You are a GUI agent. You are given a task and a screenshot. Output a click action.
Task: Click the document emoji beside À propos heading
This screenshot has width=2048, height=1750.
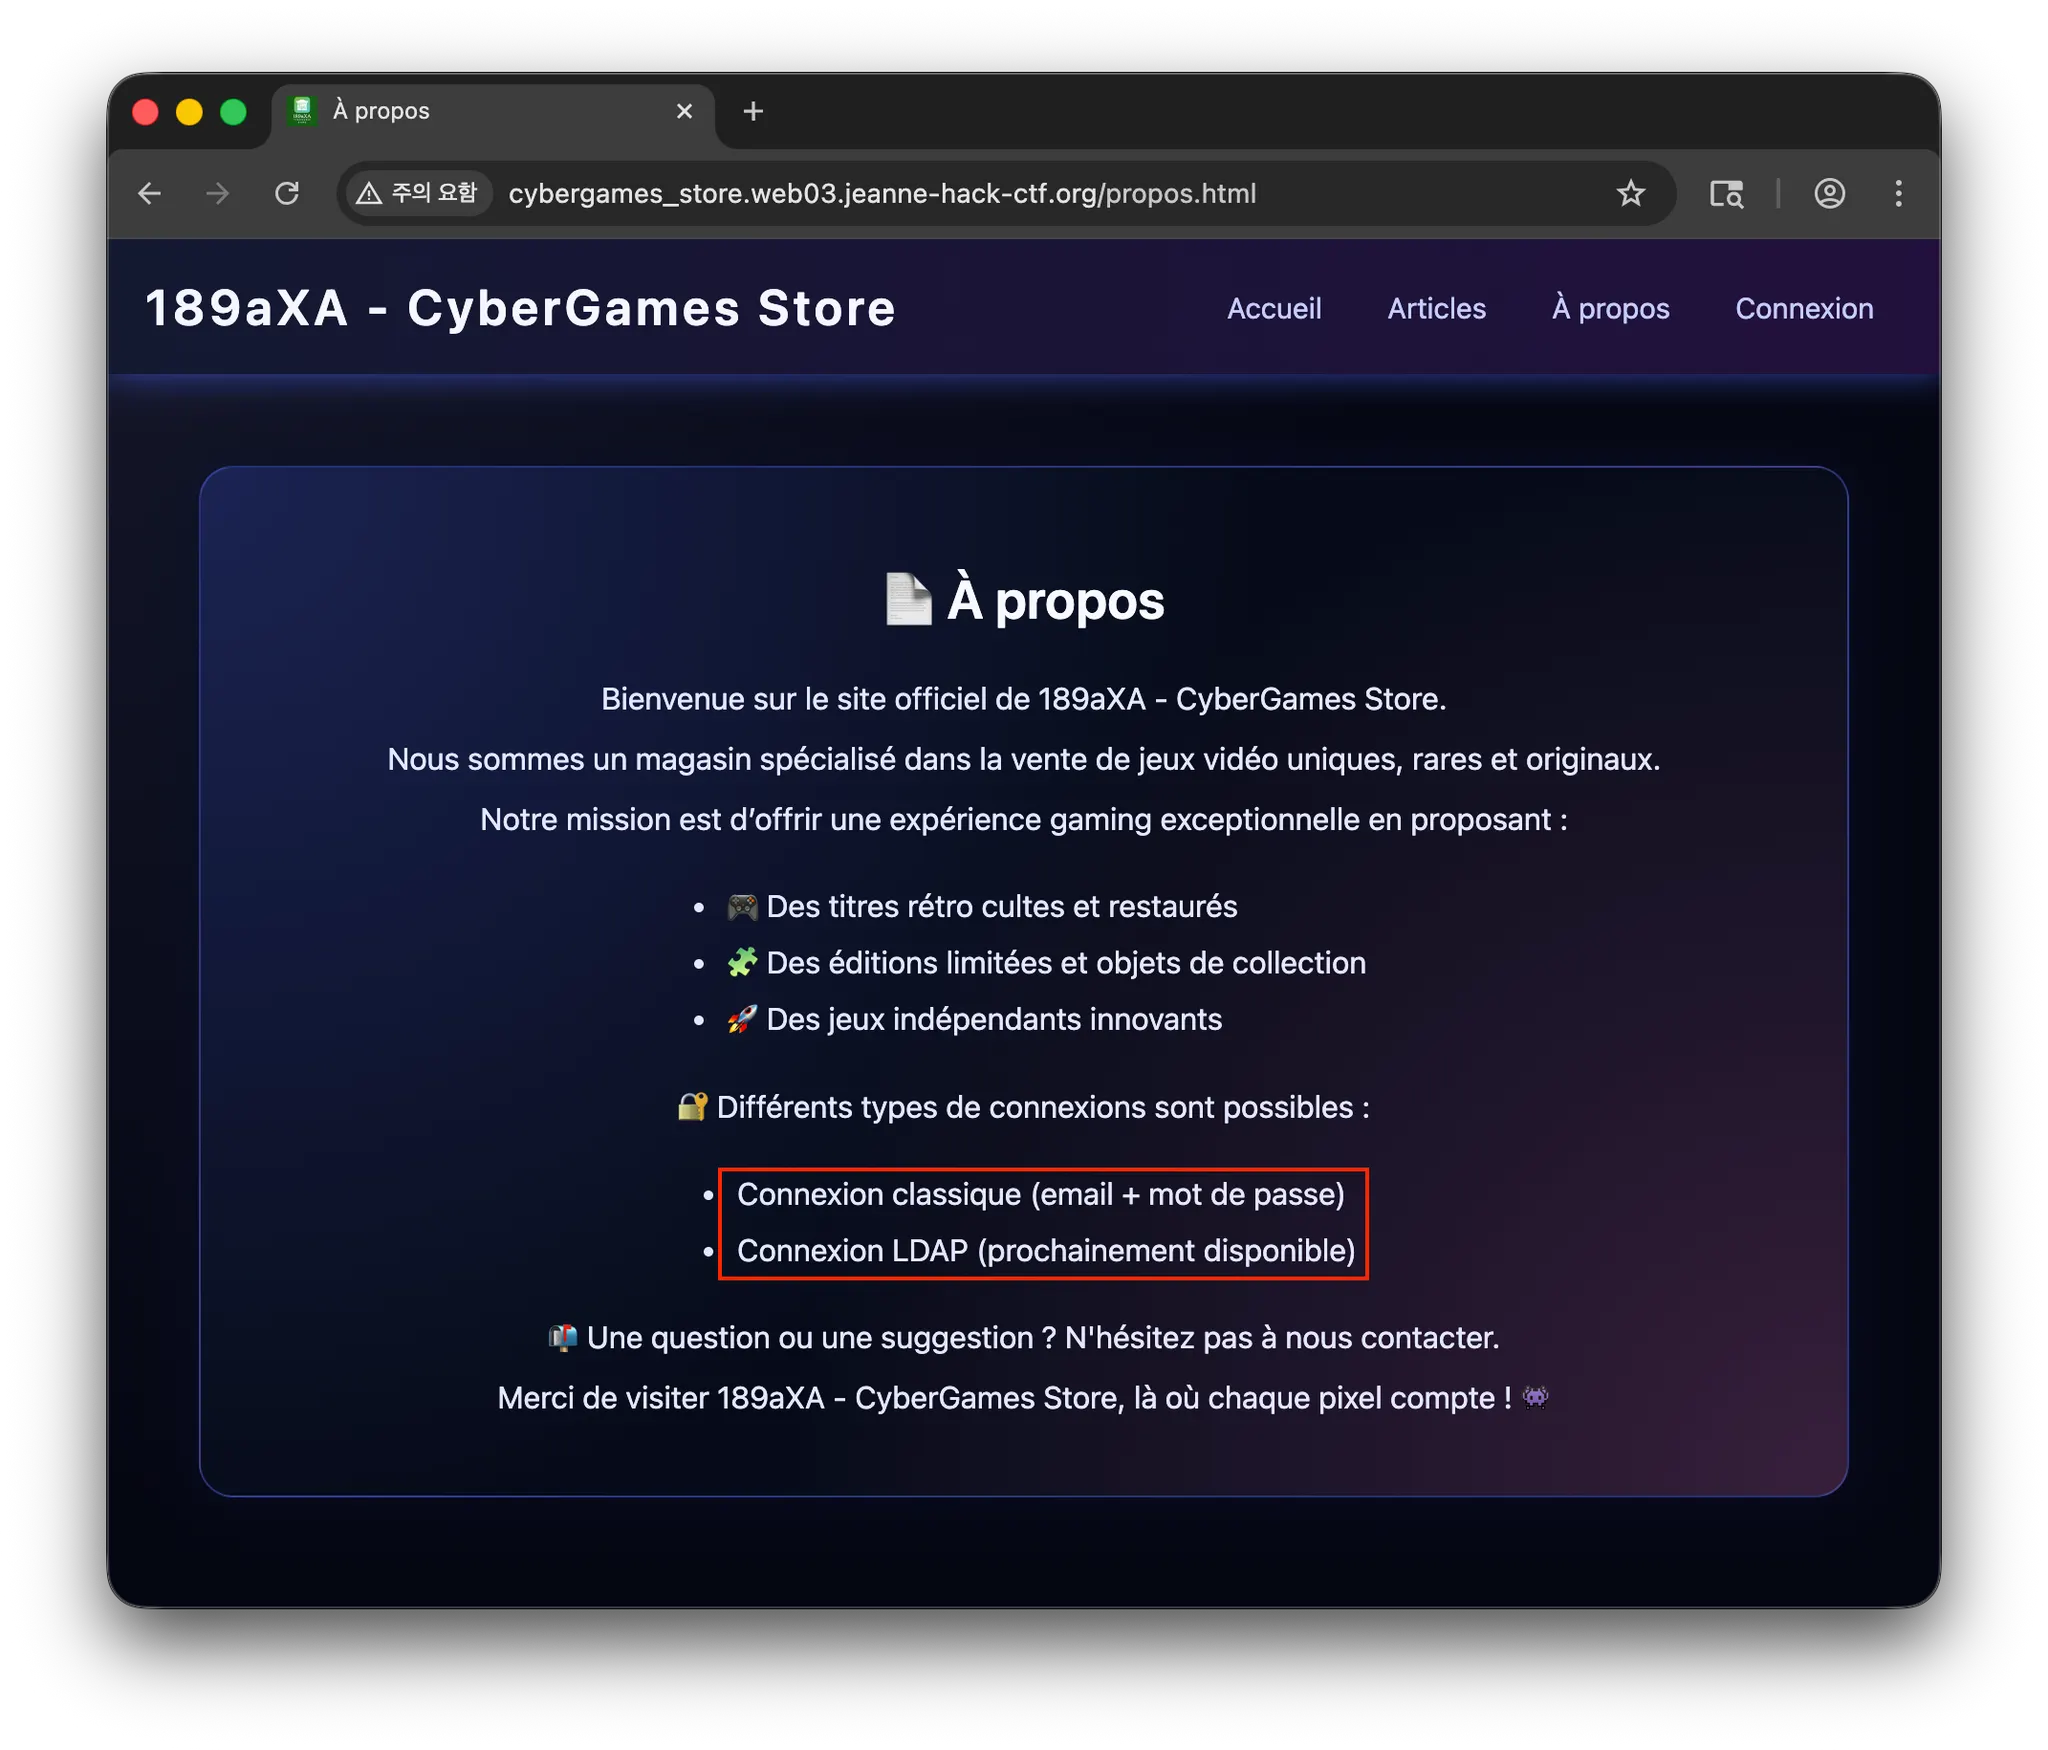908,600
